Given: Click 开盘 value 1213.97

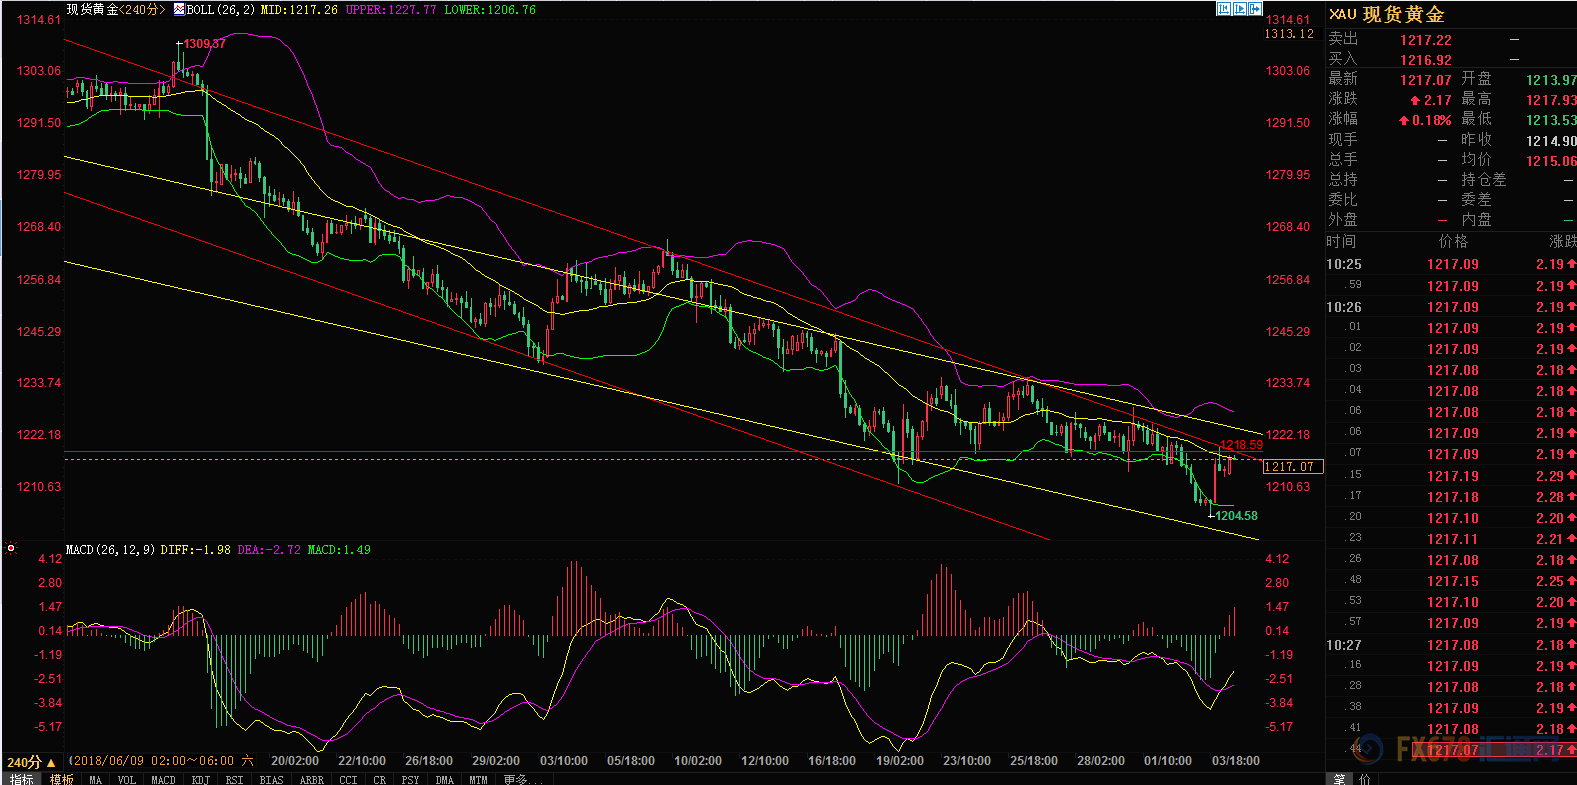Looking at the screenshot, I should click(1551, 80).
